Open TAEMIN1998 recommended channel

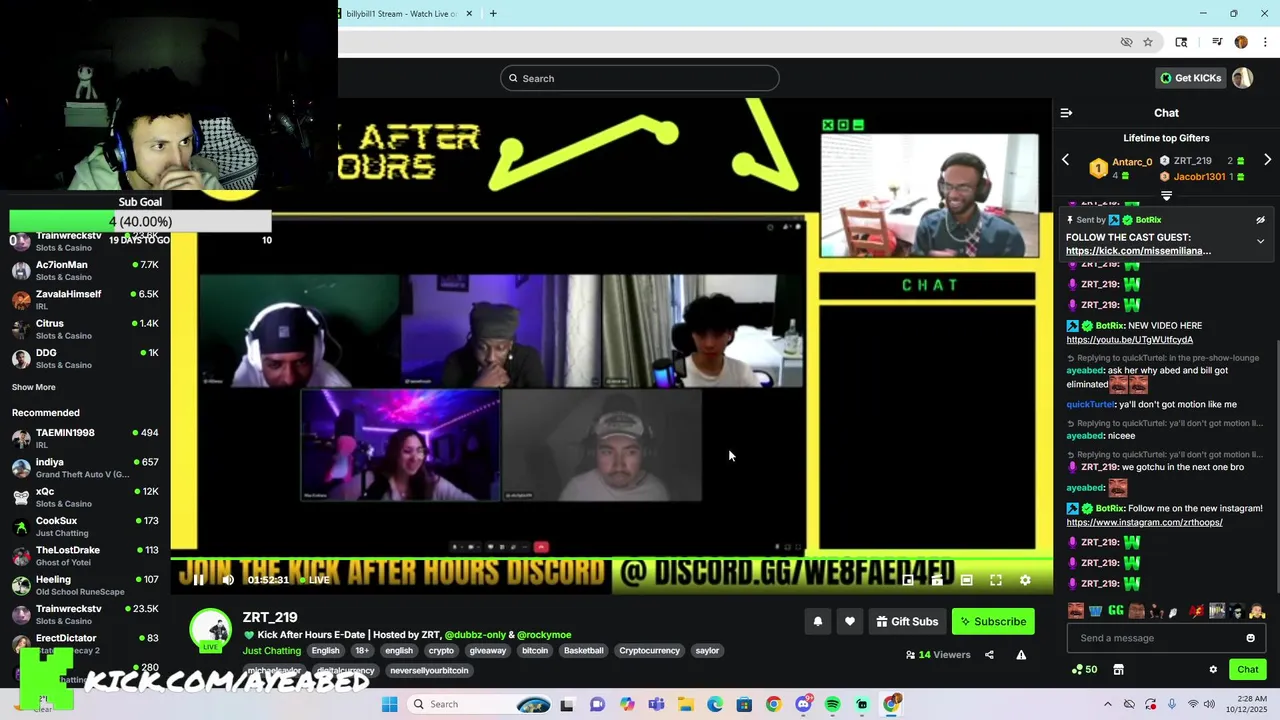tap(85, 438)
